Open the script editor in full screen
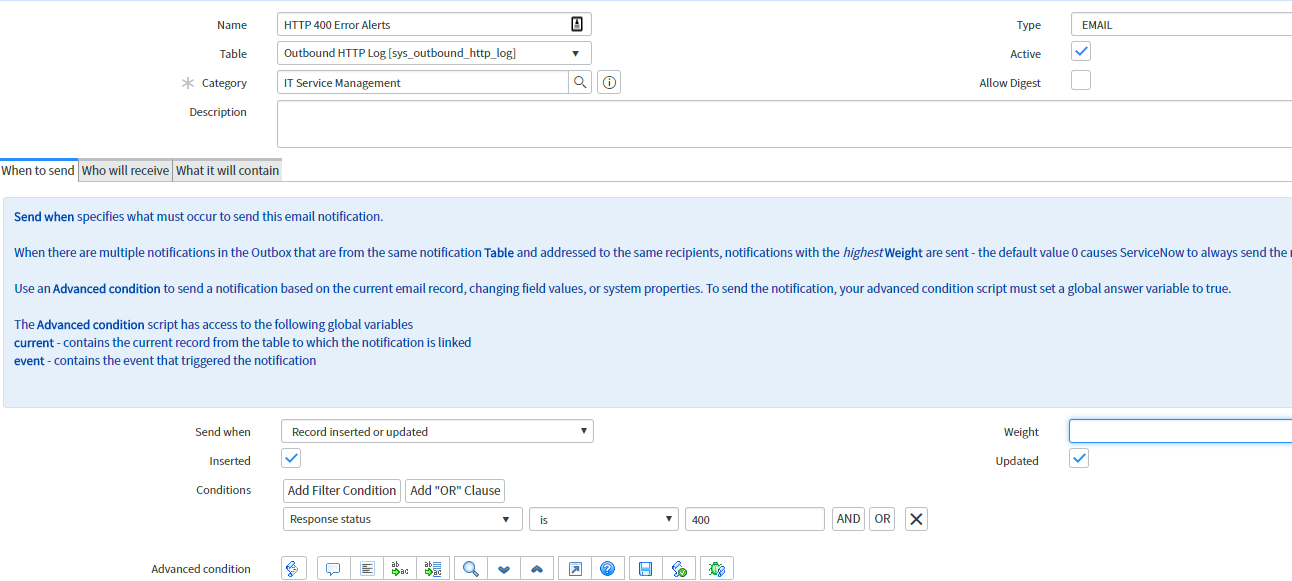Screen dimensions: 1292x581 click(x=573, y=568)
